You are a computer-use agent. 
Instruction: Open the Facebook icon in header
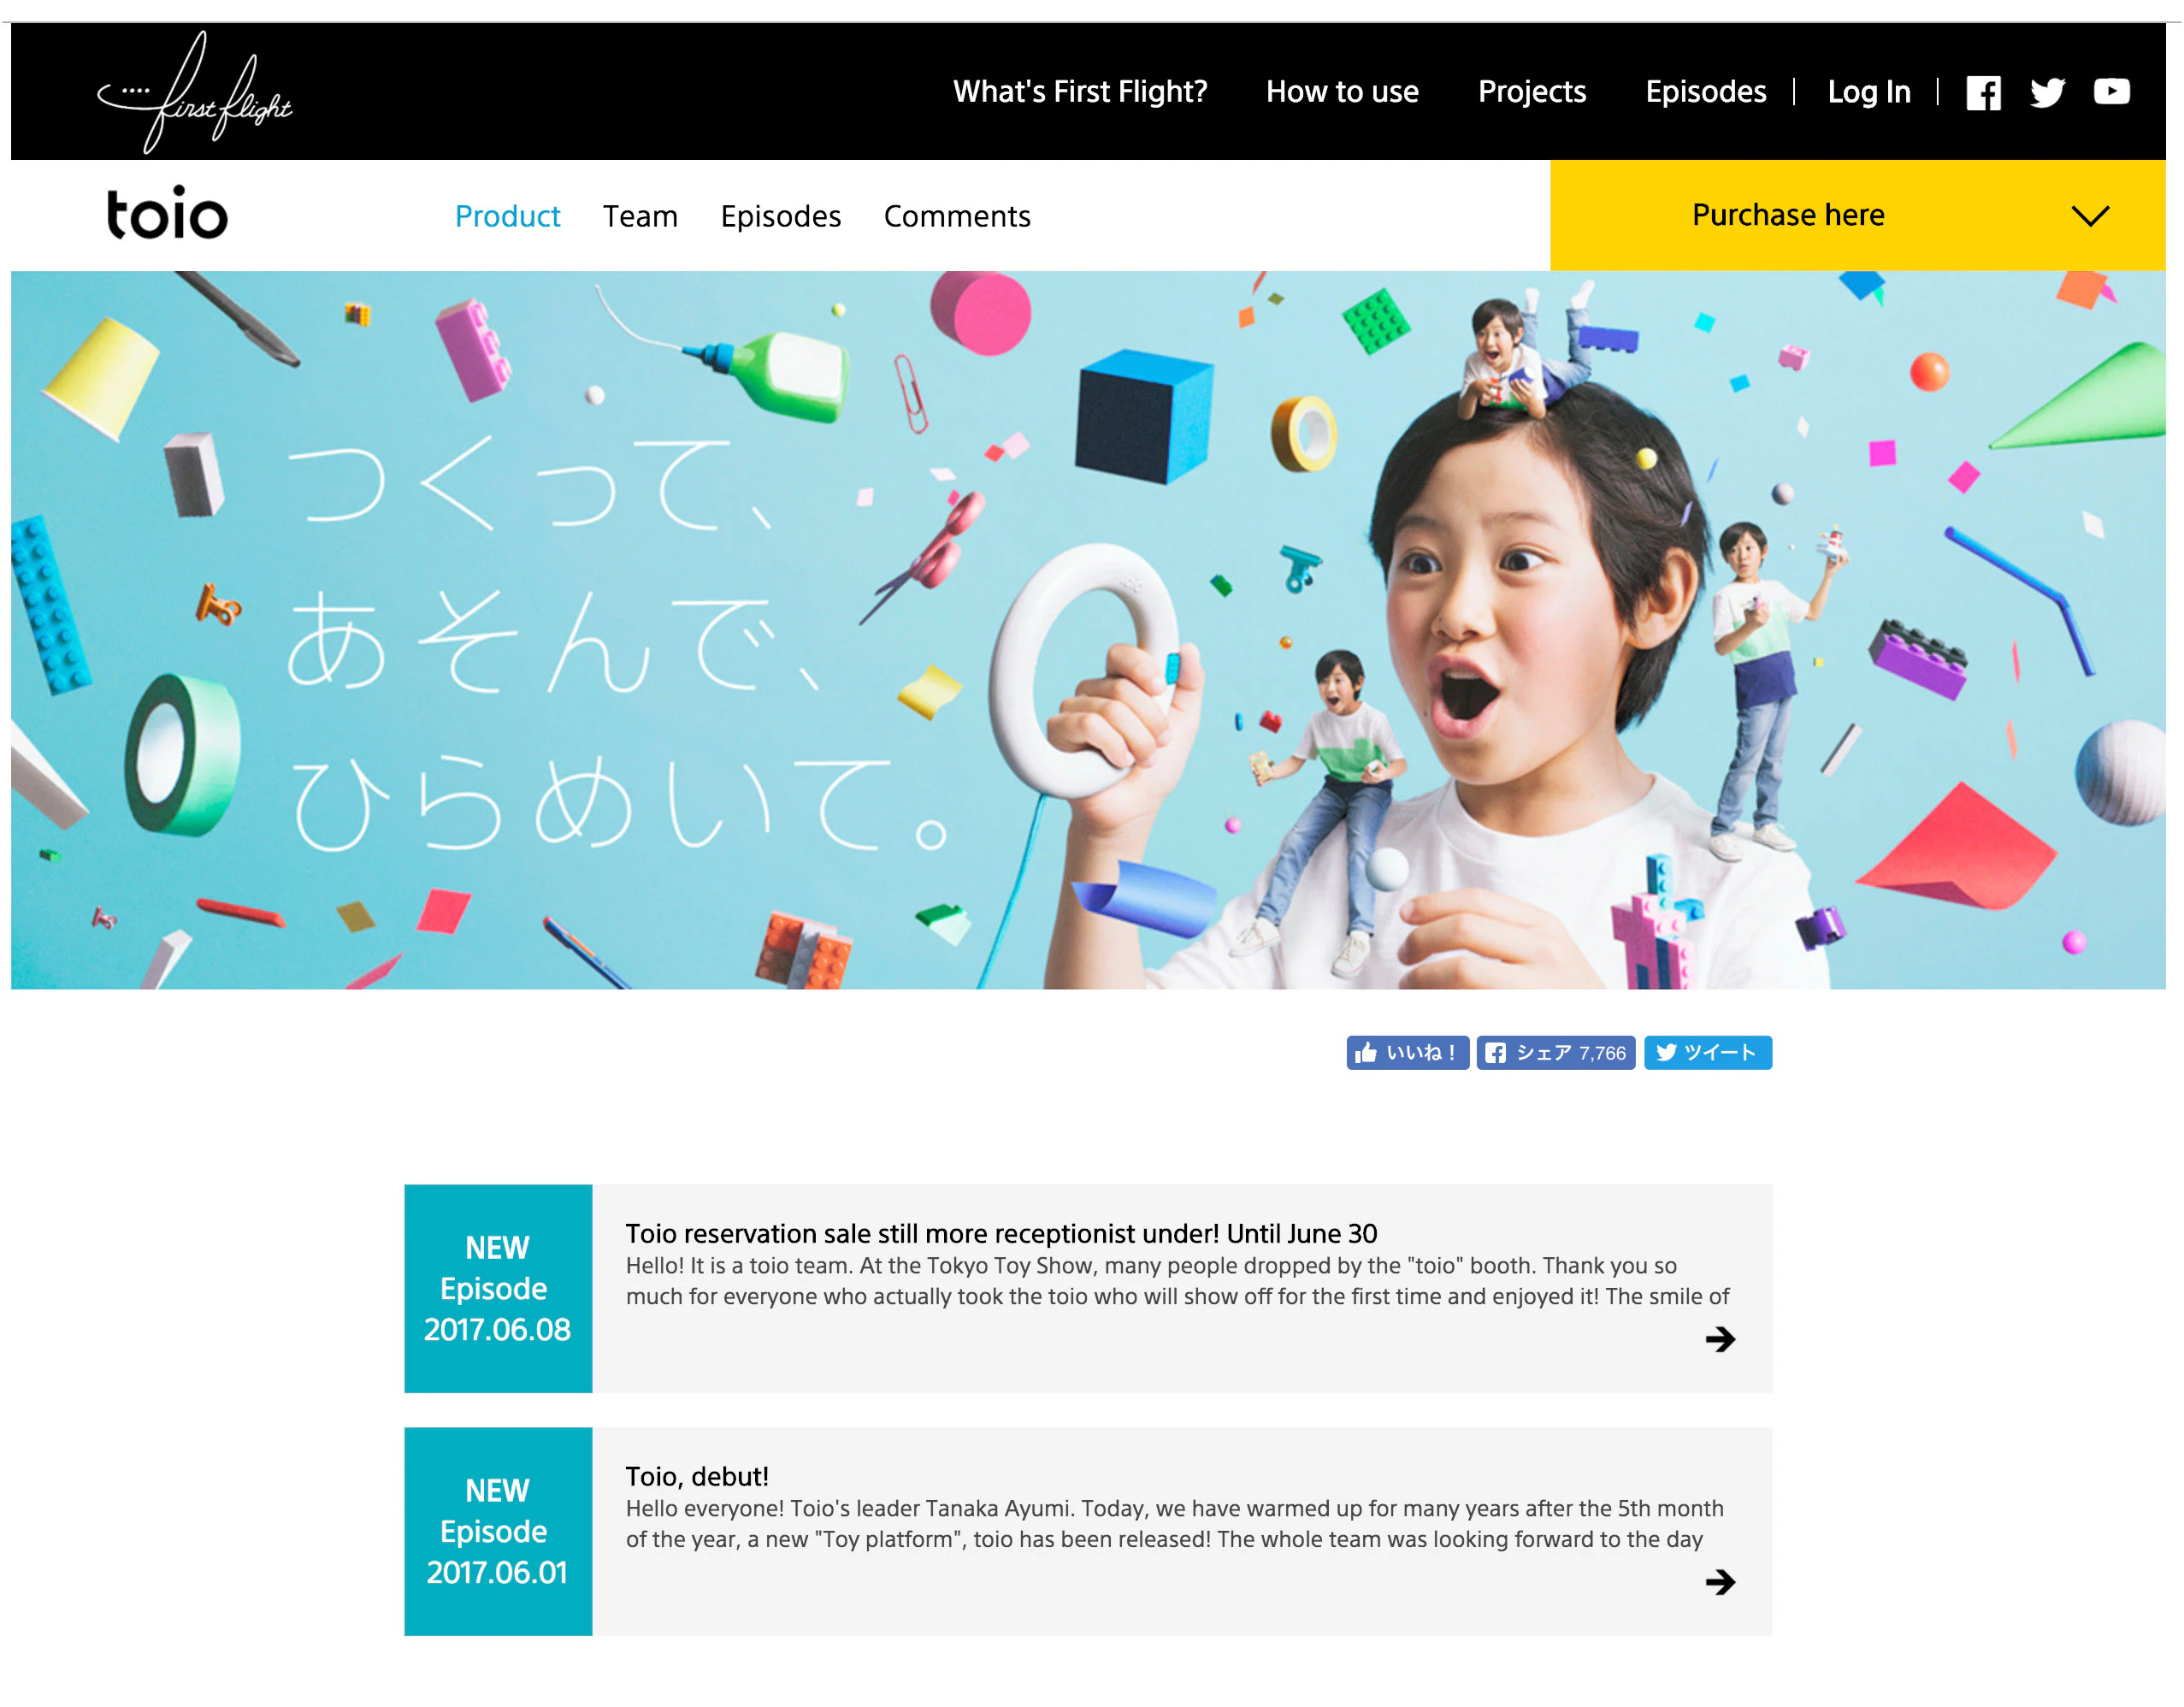click(1983, 93)
